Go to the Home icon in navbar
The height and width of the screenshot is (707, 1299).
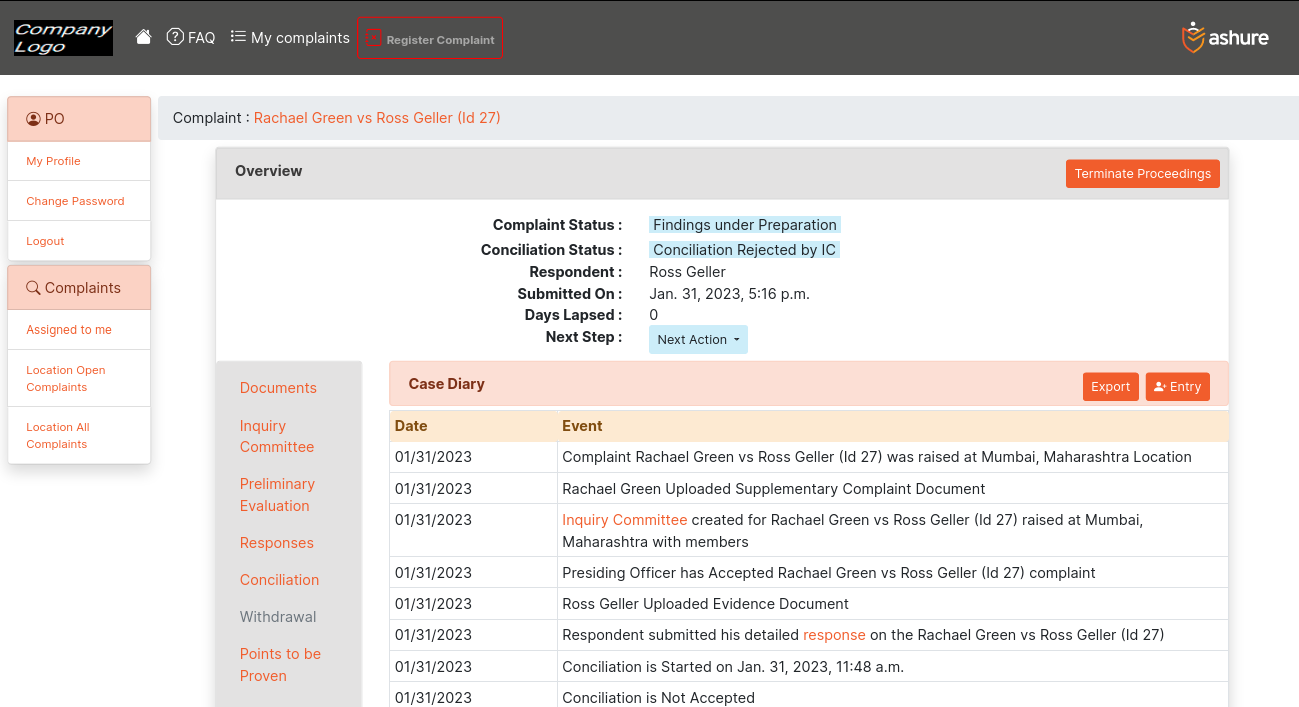point(144,37)
